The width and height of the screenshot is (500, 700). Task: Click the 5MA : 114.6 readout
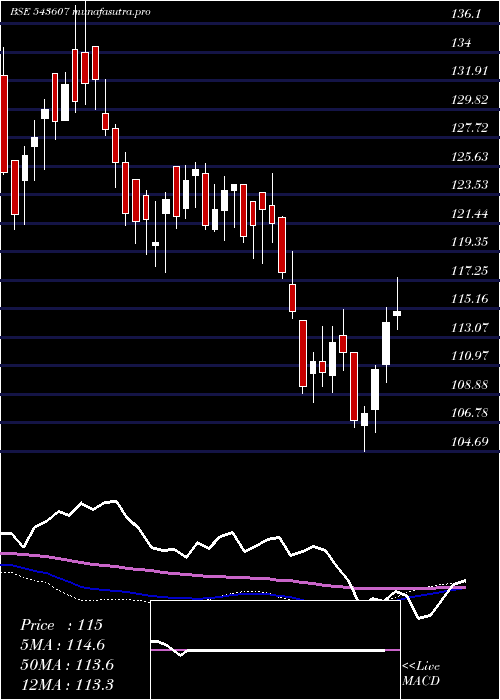[63, 645]
